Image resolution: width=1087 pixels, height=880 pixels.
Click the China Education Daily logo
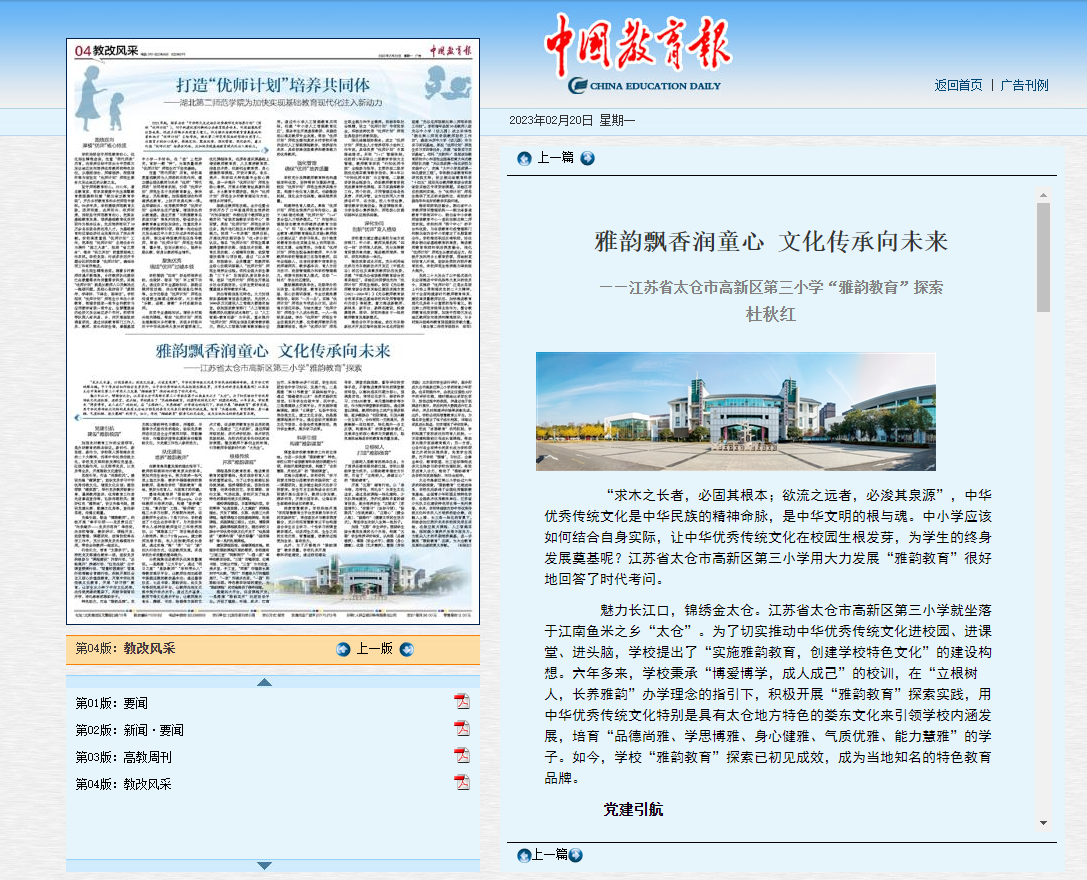coord(638,53)
